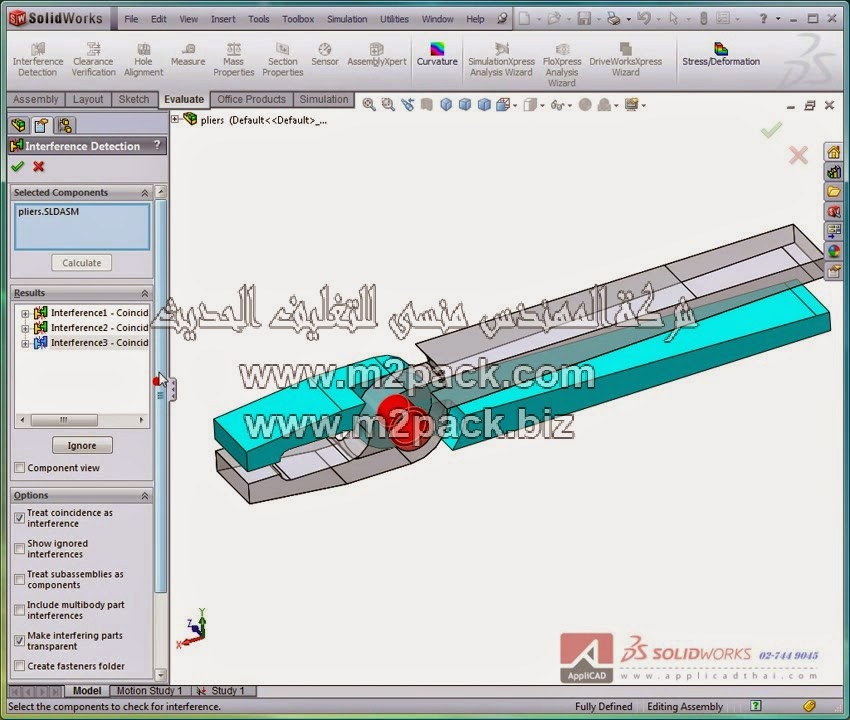The width and height of the screenshot is (850, 720).
Task: Click the panel vertical scrollbar down arrow
Action: (x=160, y=675)
